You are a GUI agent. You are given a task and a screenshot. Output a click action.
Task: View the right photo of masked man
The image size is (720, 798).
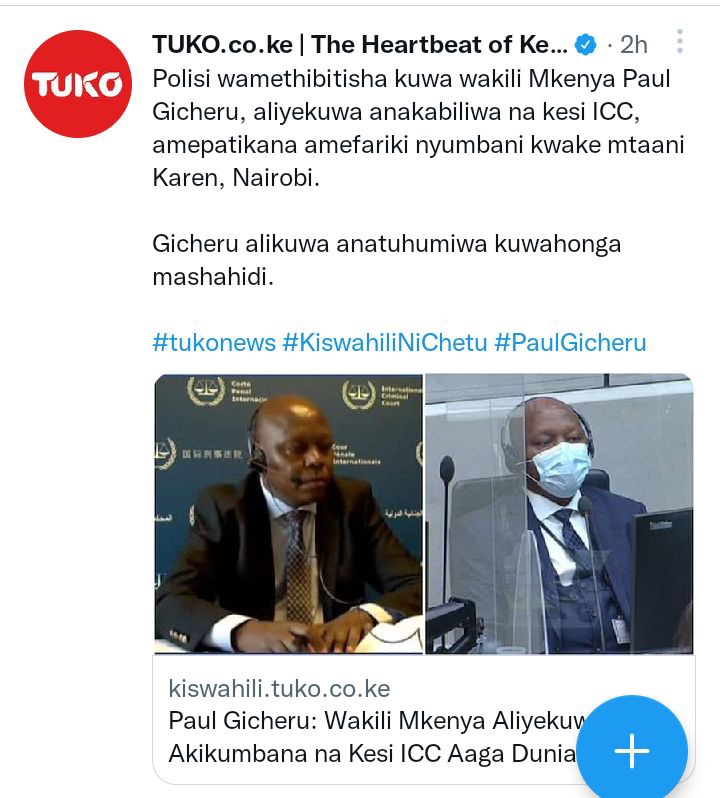pos(559,514)
